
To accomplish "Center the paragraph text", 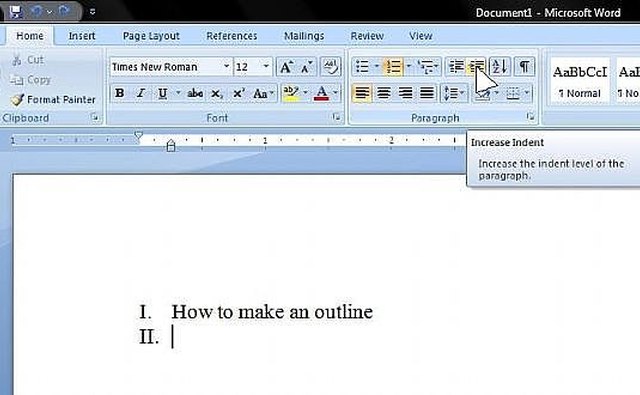I will [384, 93].
